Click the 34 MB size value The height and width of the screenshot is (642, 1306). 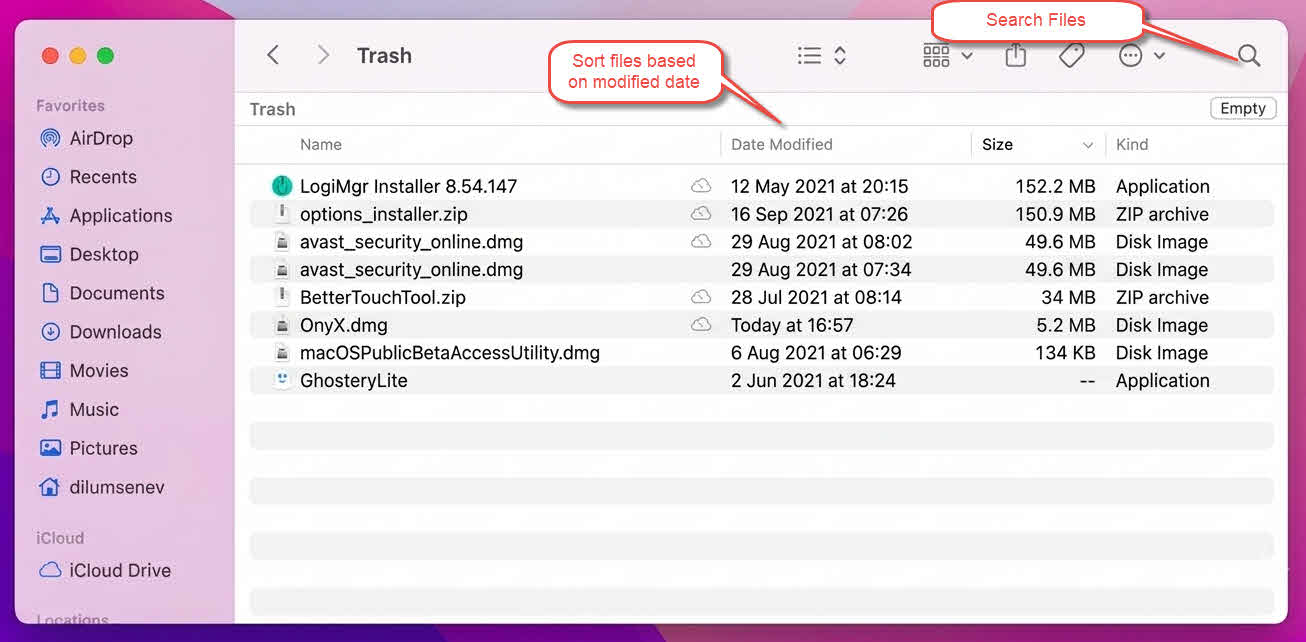1068,297
